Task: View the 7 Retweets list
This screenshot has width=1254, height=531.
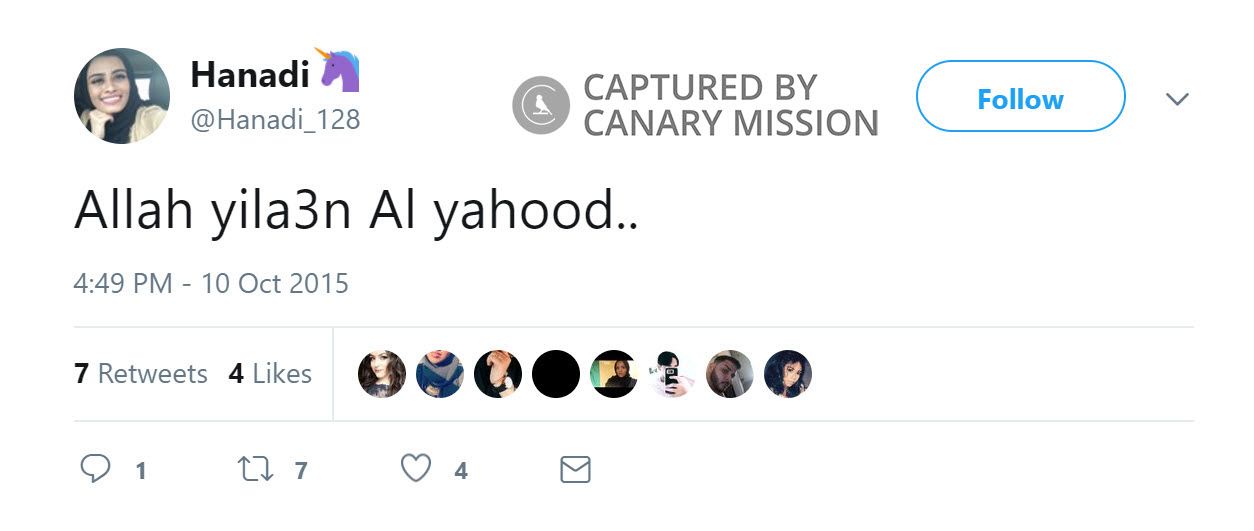Action: (x=141, y=374)
